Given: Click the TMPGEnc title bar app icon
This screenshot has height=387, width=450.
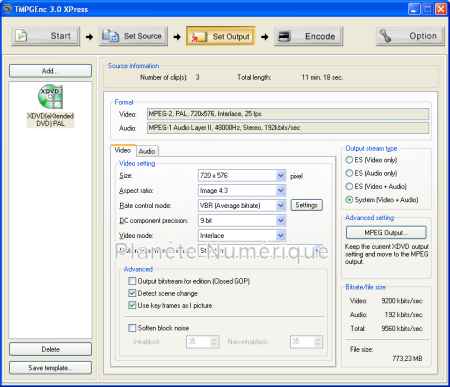Looking at the screenshot, I should pos(7,8).
